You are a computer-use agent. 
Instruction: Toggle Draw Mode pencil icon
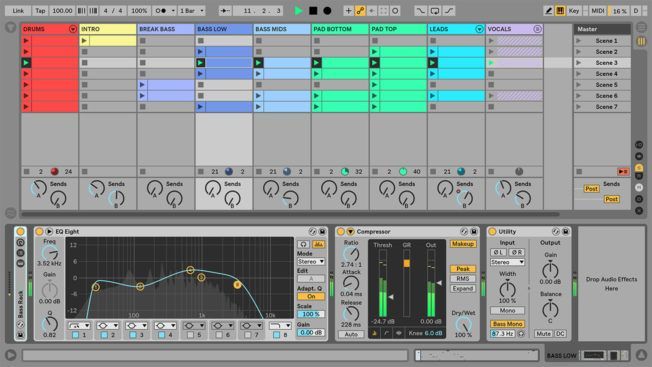[548, 11]
